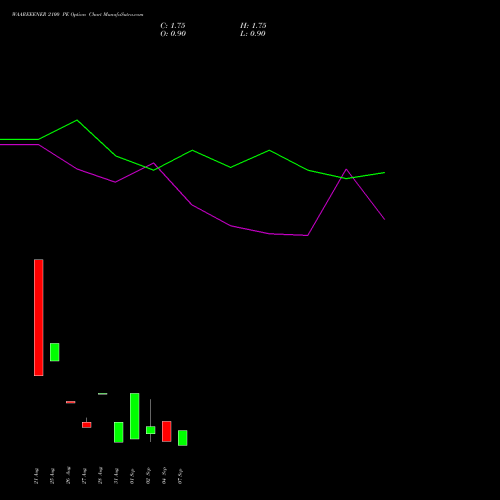
Task: Click the right end of the purple line
Action: (x=385, y=219)
